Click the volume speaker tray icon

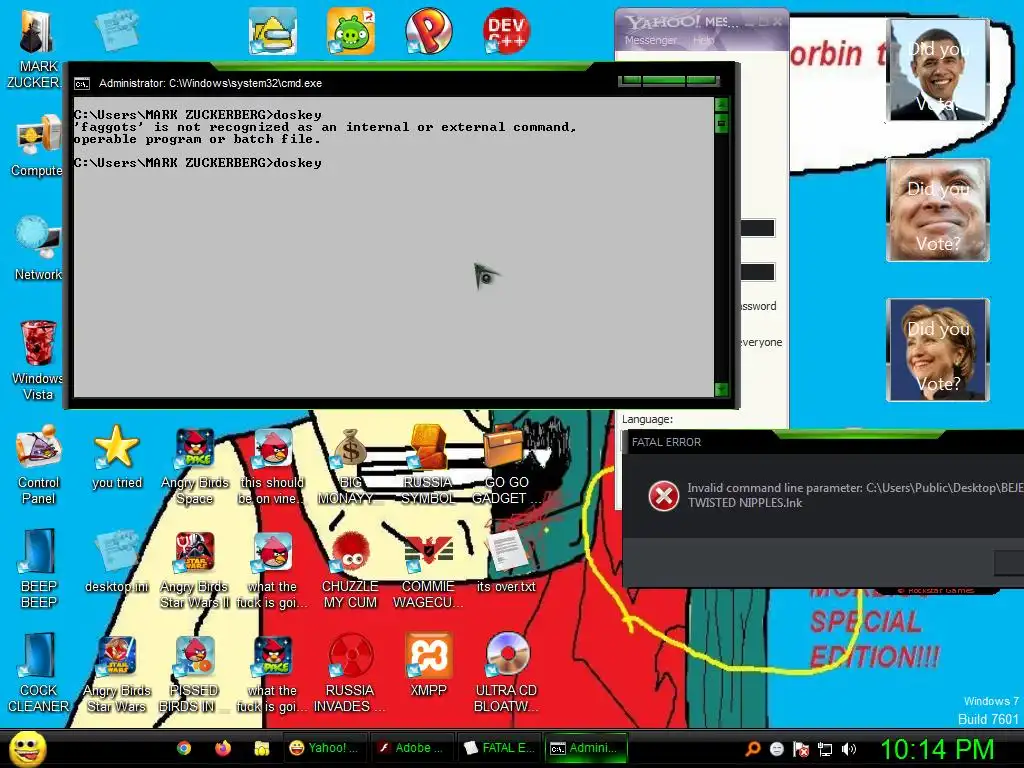pyautogui.click(x=849, y=749)
